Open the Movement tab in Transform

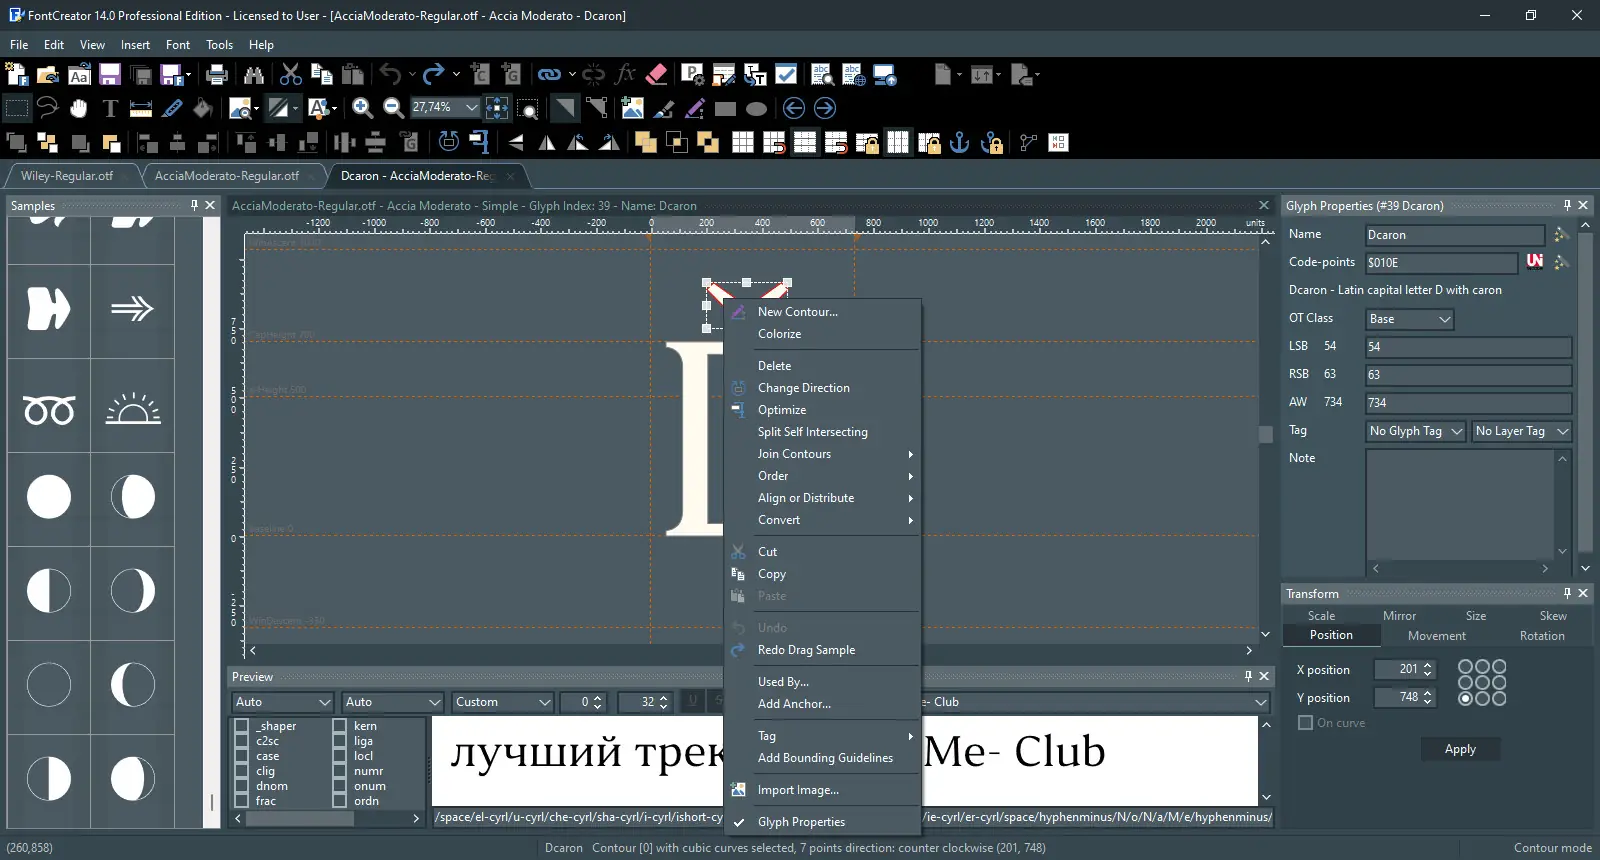(1436, 636)
